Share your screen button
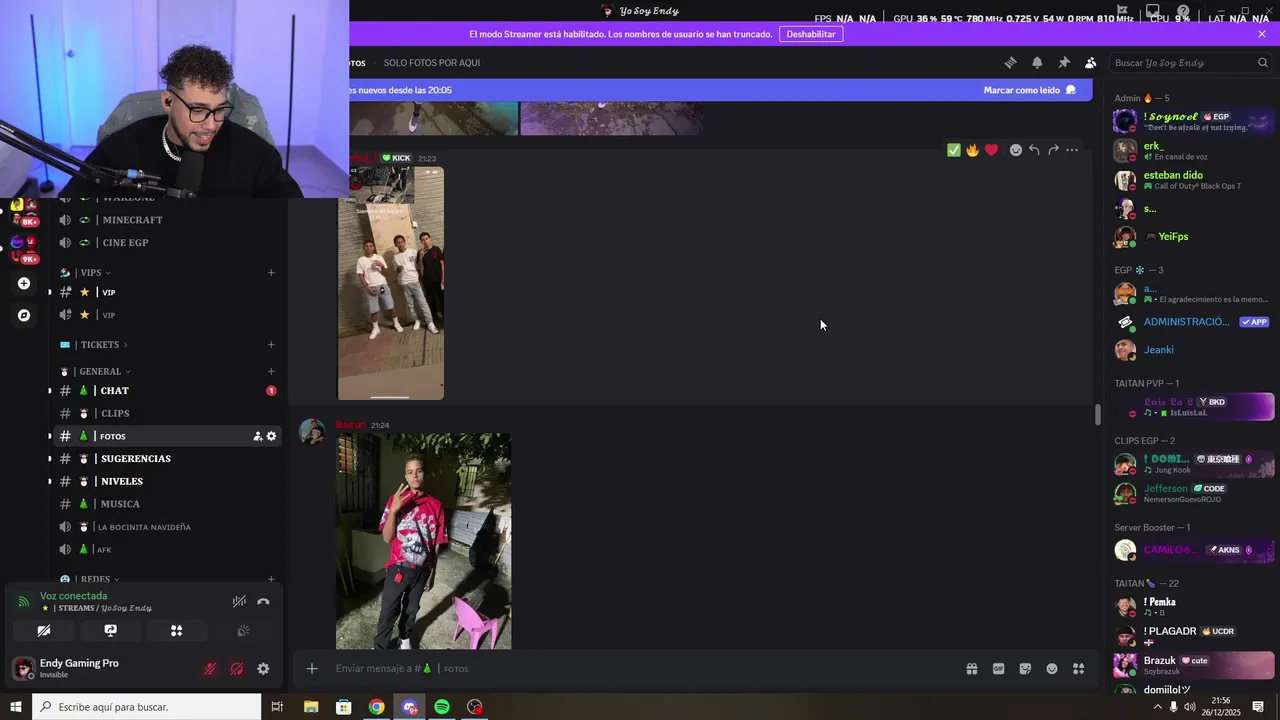This screenshot has width=1280, height=720. 110,631
